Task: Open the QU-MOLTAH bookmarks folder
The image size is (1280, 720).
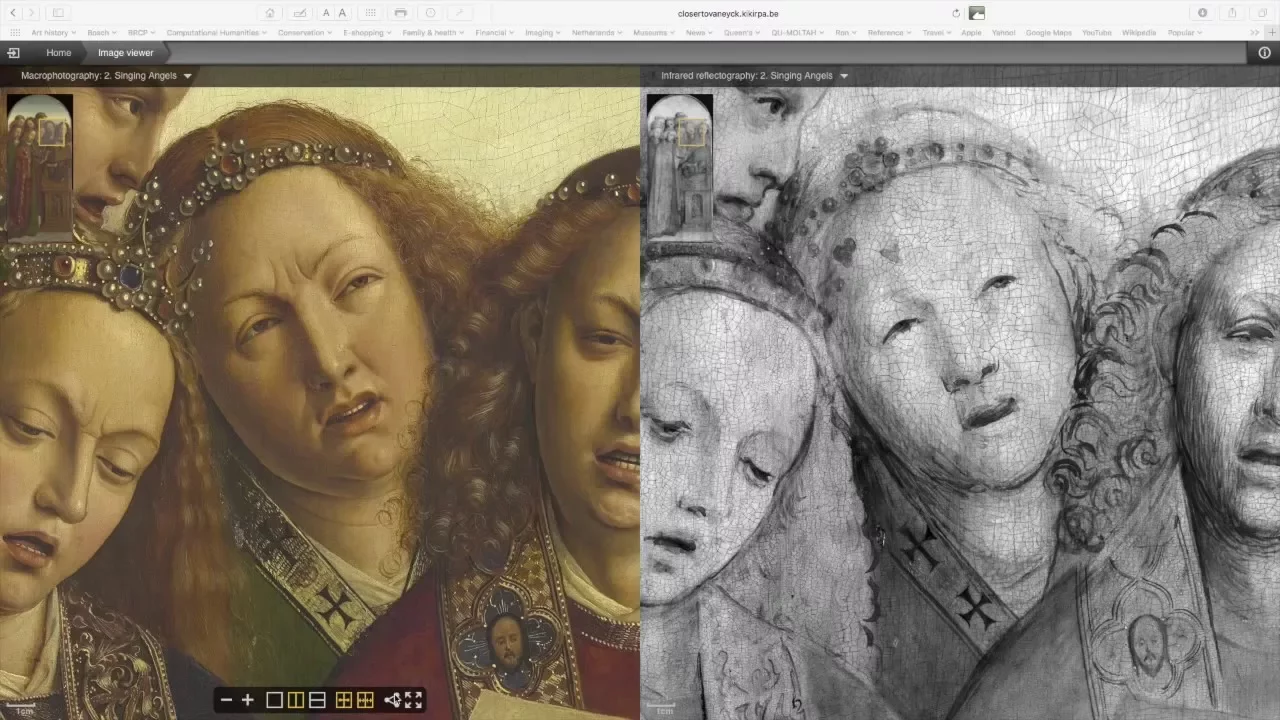Action: point(798,33)
